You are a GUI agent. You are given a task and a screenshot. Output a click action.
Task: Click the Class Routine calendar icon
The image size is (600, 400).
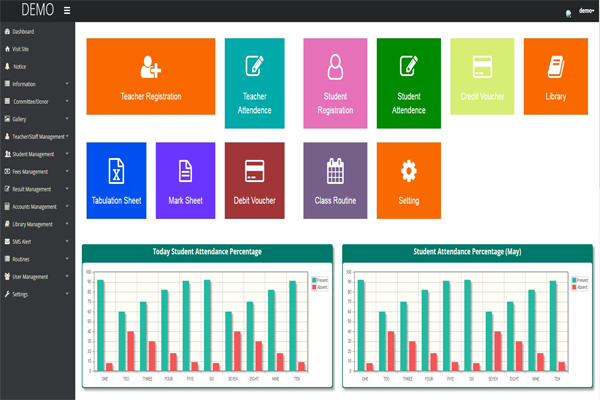pyautogui.click(x=335, y=171)
